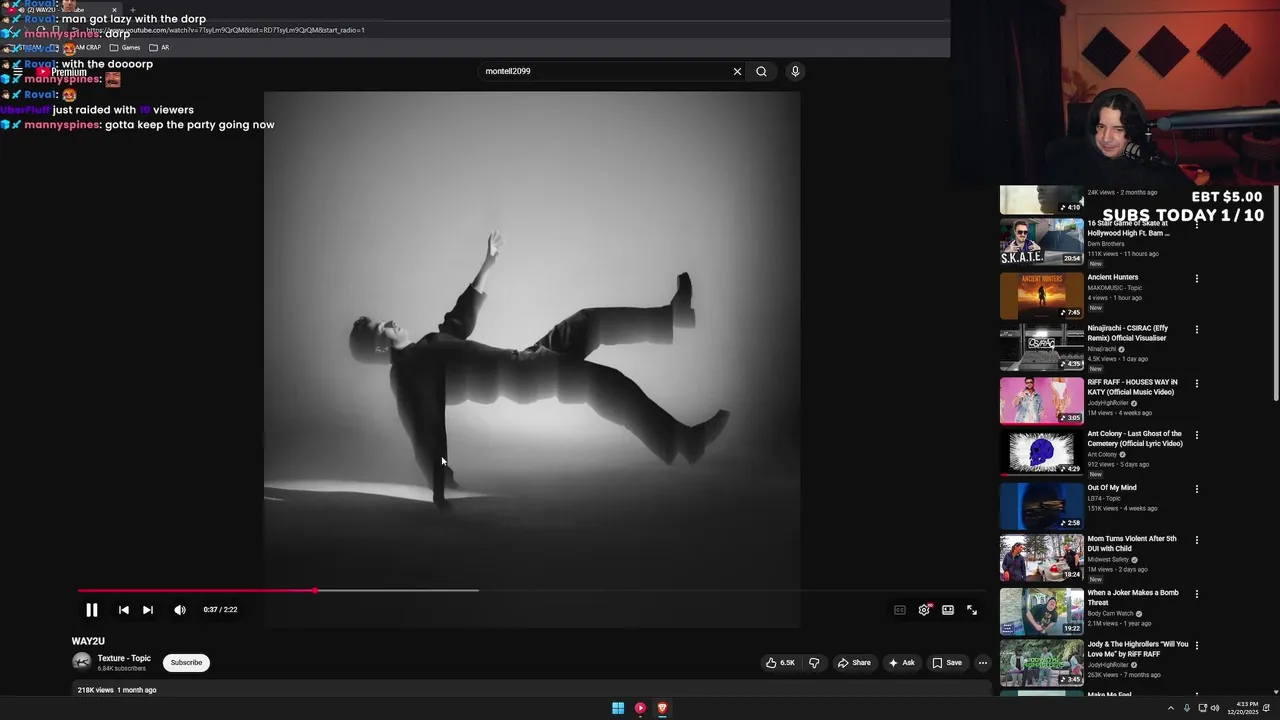Open the Body Cam Watch channel link

pos(1111,613)
